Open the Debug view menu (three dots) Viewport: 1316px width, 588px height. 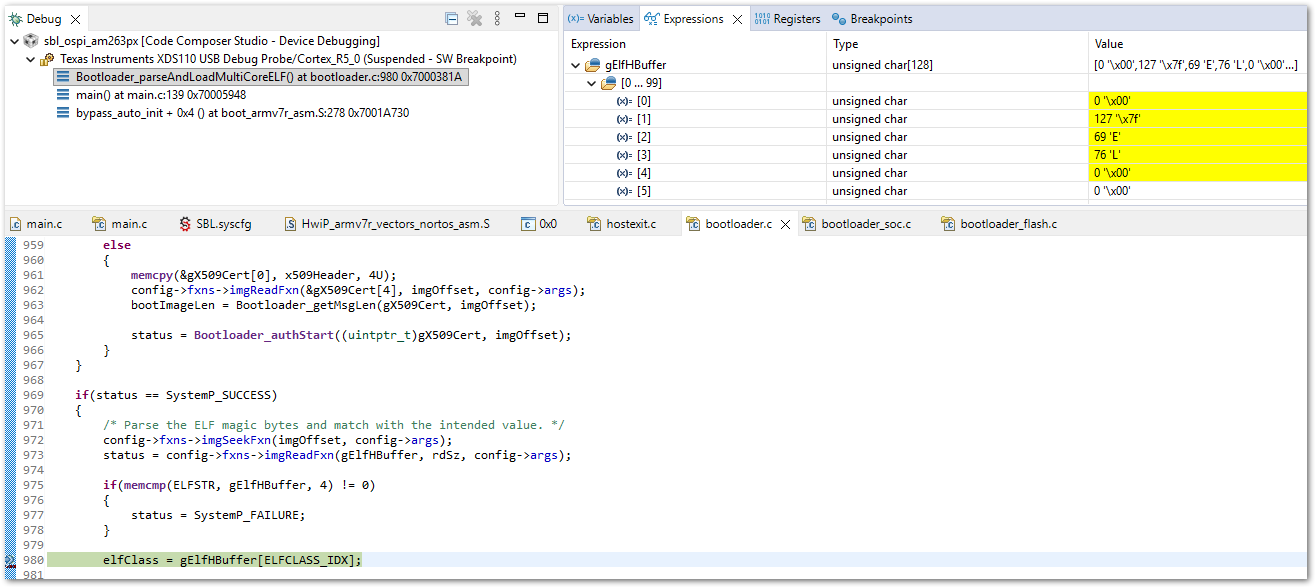(498, 19)
